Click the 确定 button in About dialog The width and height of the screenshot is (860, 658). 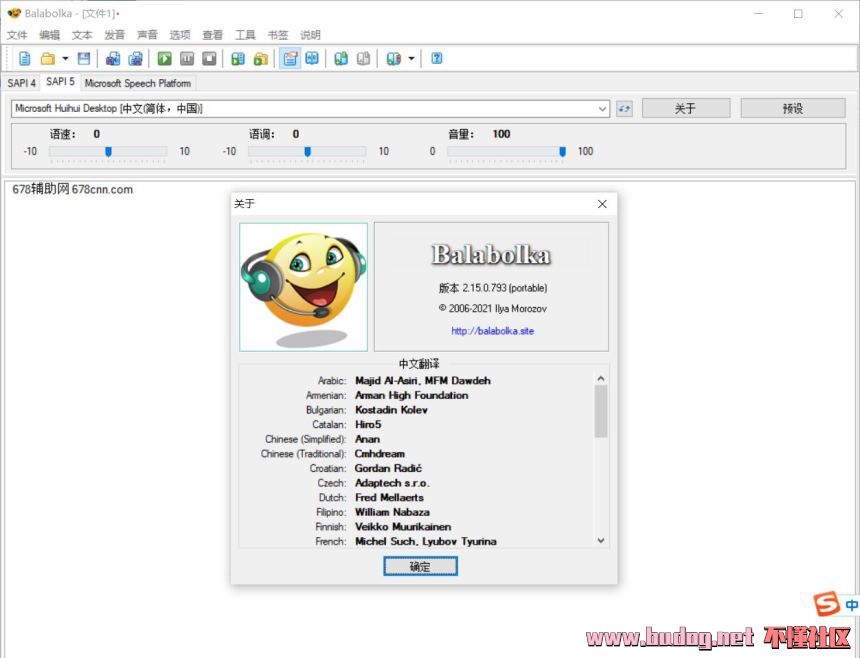pos(420,566)
